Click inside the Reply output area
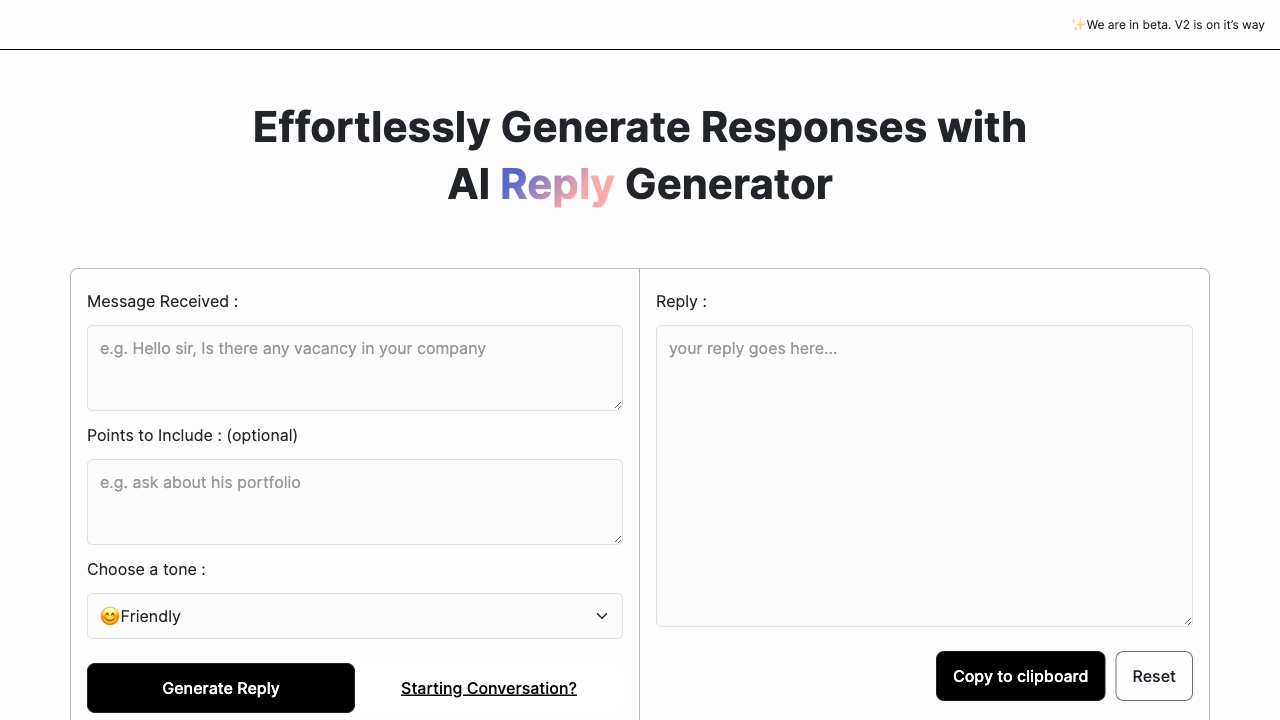The width and height of the screenshot is (1280, 720). pos(924,475)
